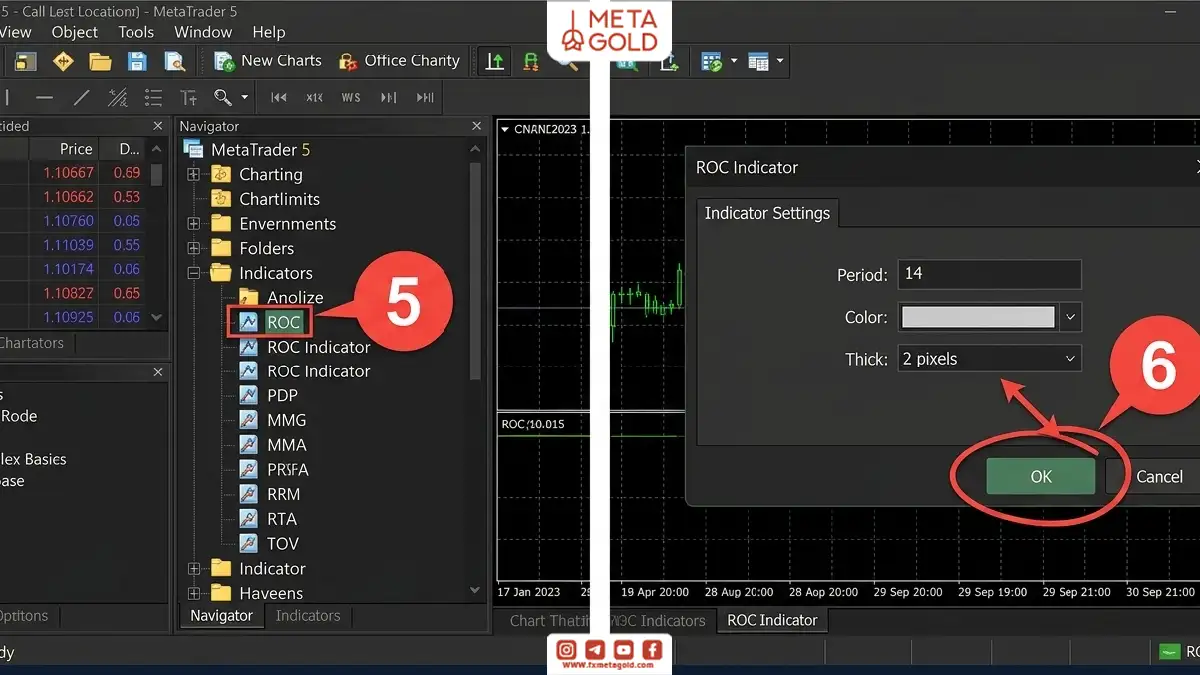Open dropdown arrow beside the grid icon
Viewport: 1200px width, 675px height.
coord(733,62)
